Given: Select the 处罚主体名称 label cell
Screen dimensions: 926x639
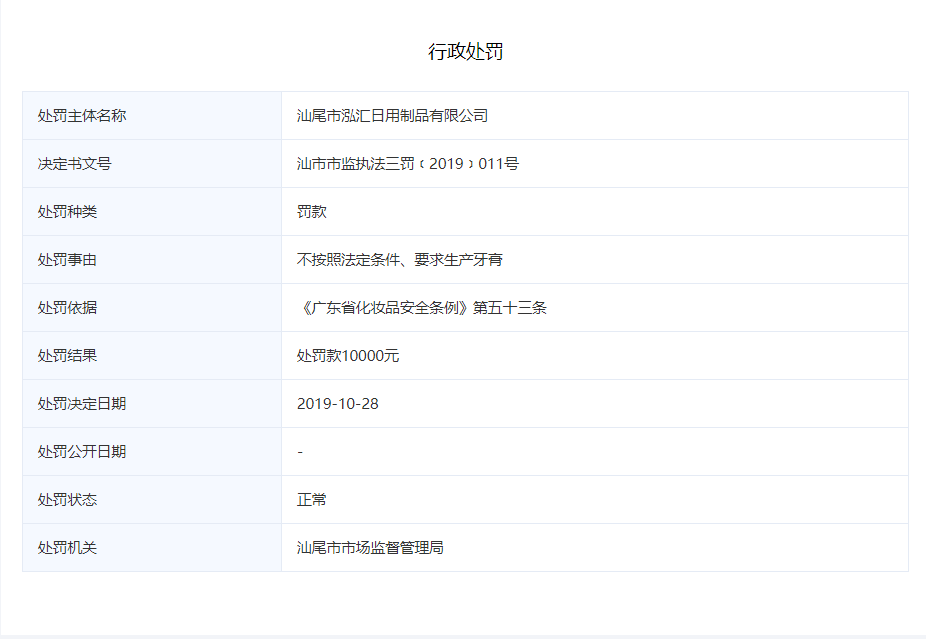Looking at the screenshot, I should (152, 116).
